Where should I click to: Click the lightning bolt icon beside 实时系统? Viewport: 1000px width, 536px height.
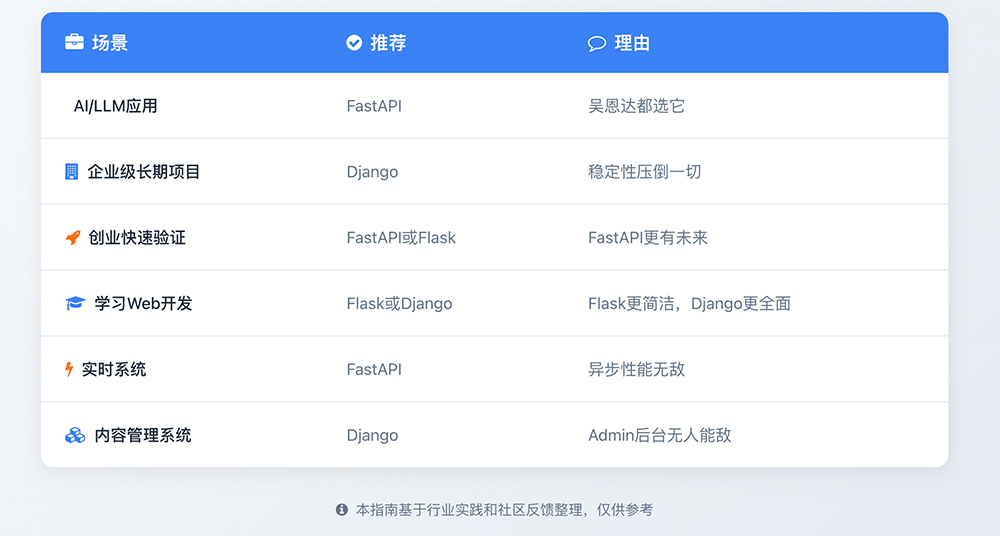click(70, 369)
